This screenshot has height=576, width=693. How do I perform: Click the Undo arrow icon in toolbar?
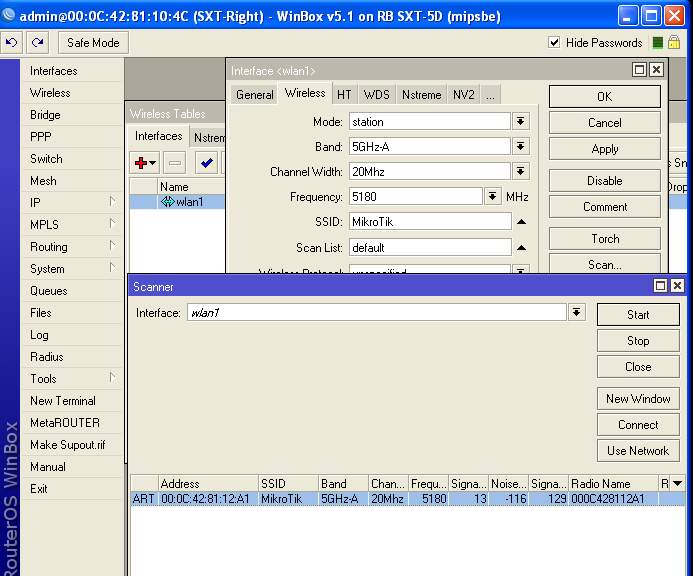11,42
